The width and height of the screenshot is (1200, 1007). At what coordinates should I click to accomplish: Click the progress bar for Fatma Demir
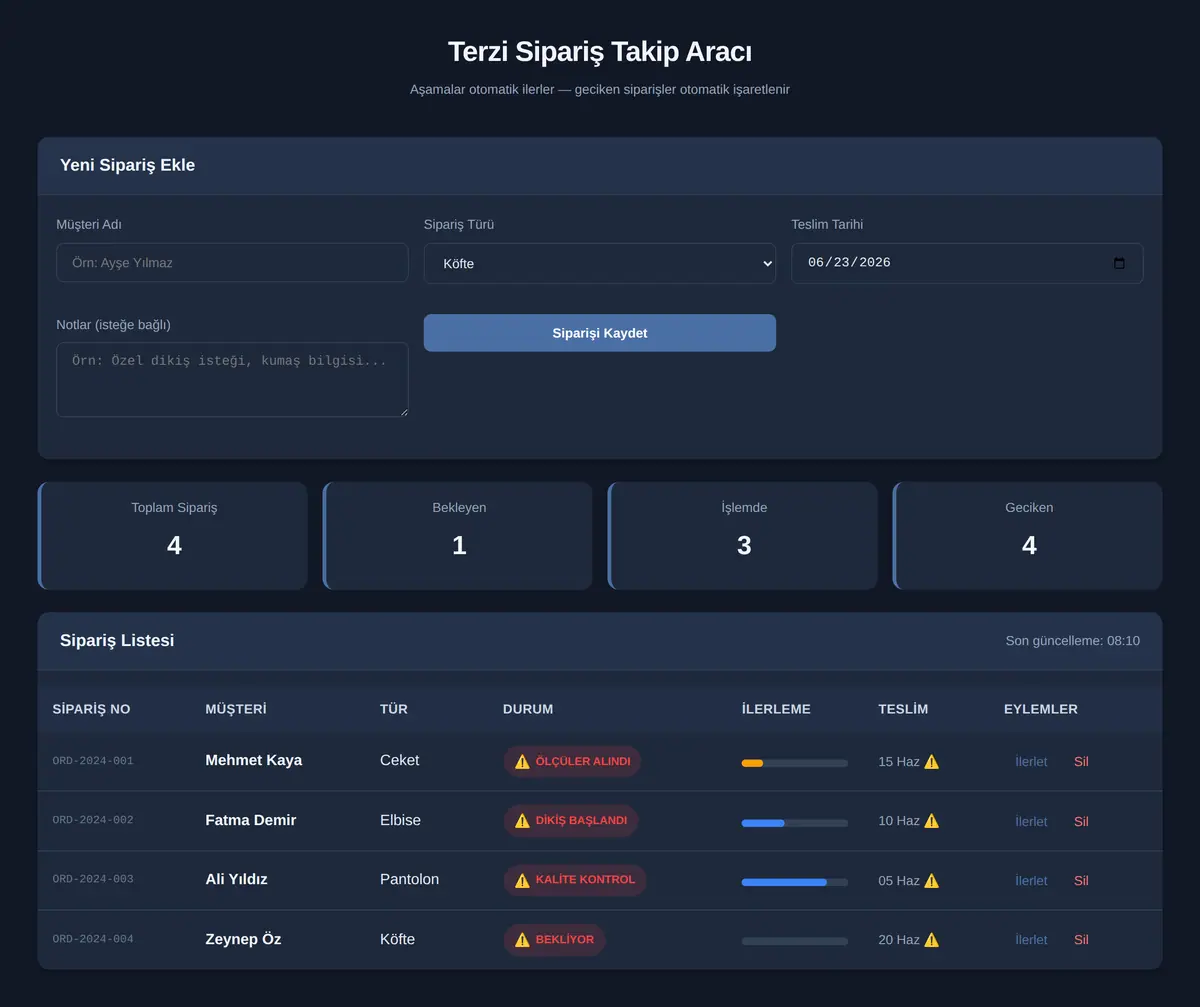point(795,823)
